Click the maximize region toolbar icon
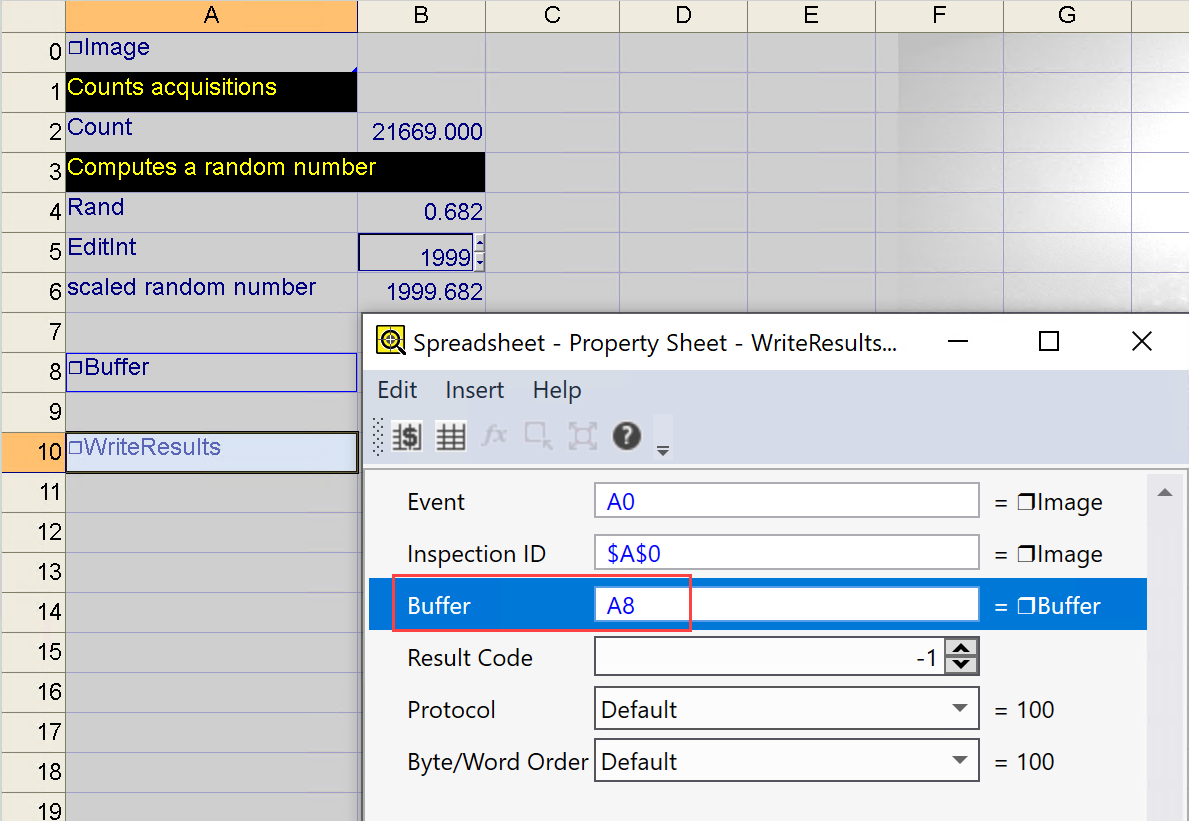Image resolution: width=1189 pixels, height=821 pixels. (582, 436)
